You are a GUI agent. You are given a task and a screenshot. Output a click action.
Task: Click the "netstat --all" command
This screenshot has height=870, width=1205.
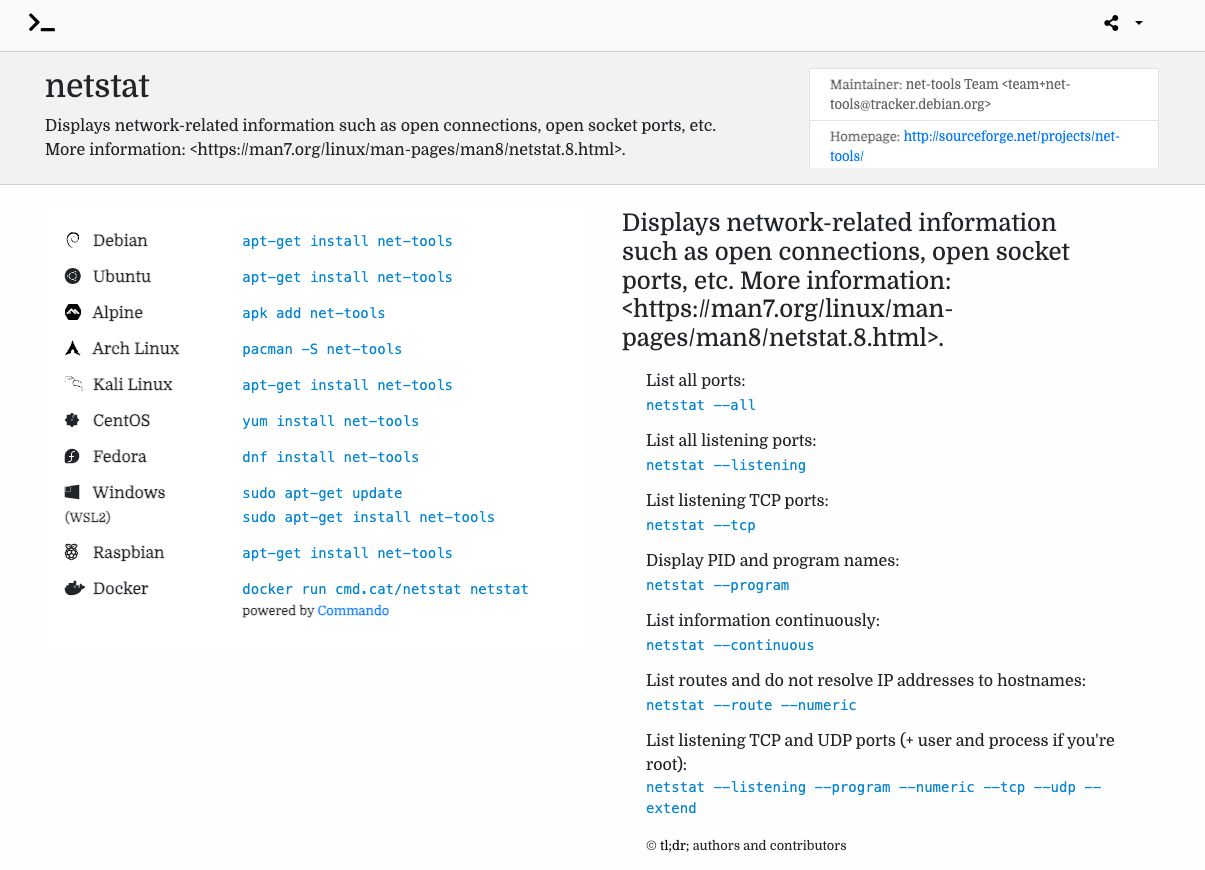(x=701, y=405)
